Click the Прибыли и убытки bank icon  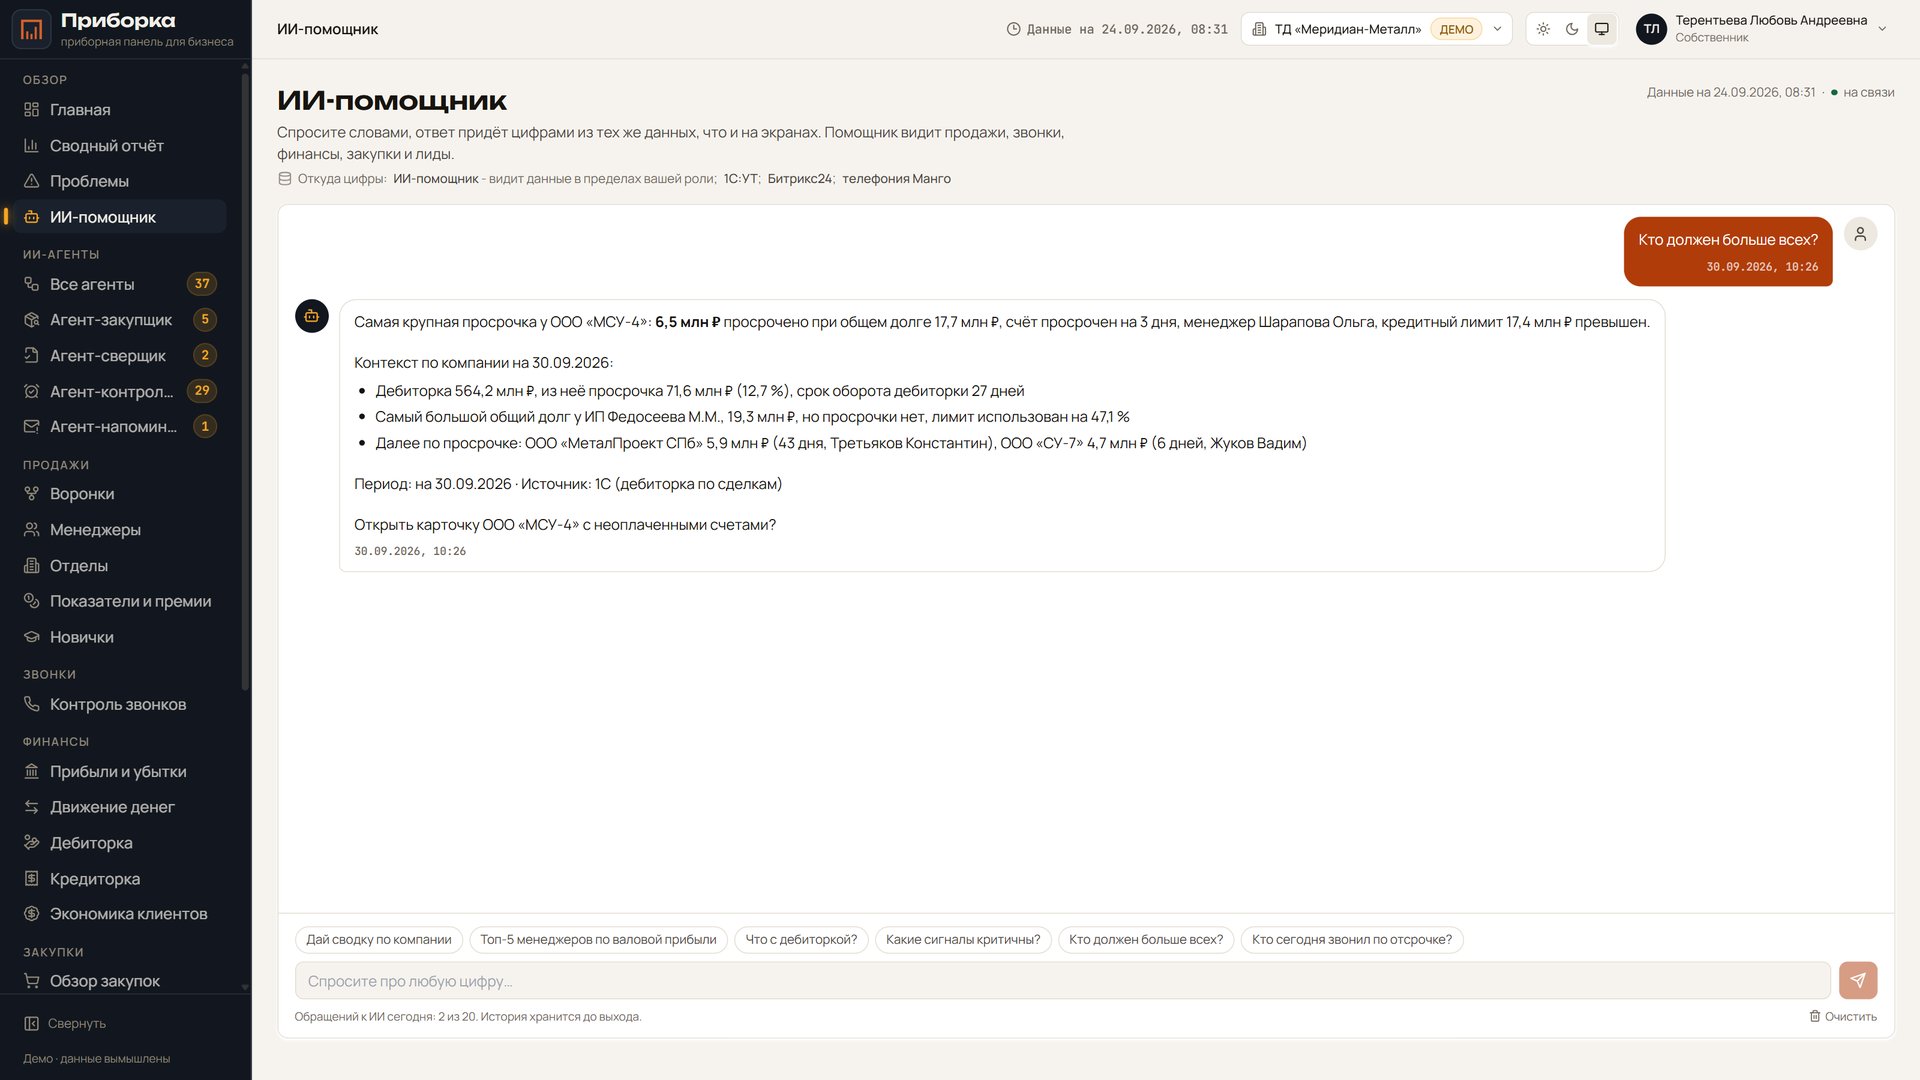[31, 772]
